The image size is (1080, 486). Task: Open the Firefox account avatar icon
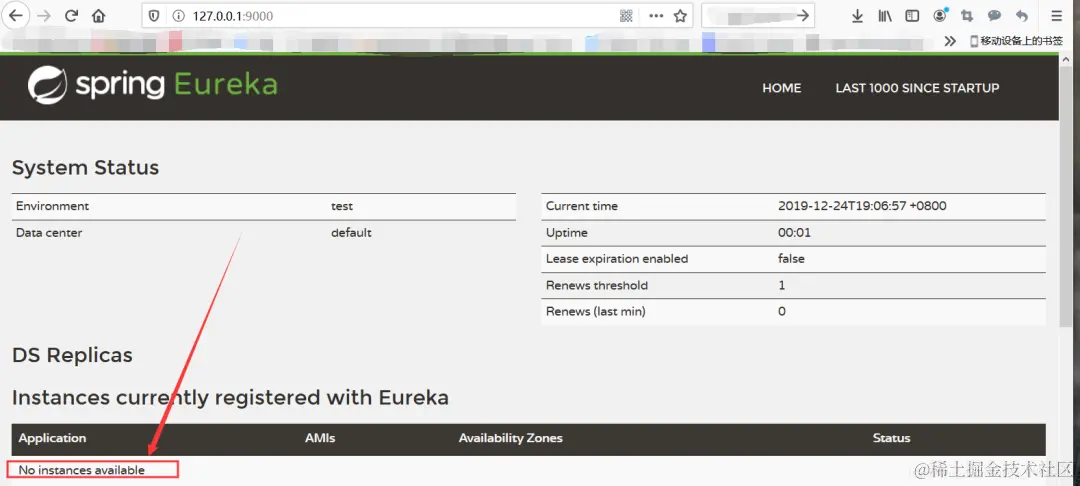tap(940, 15)
